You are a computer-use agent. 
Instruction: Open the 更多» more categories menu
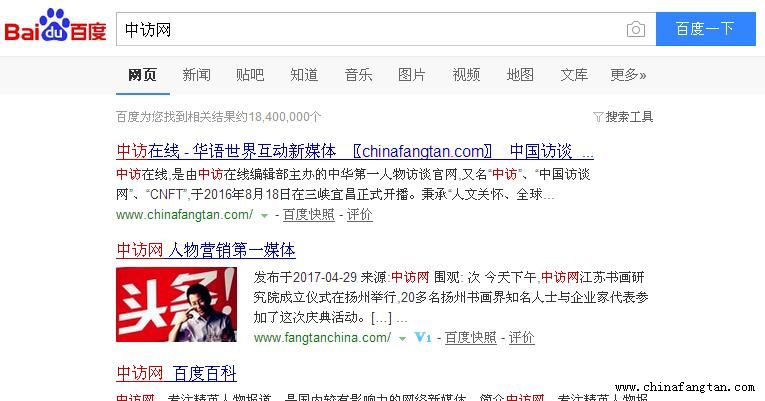628,75
